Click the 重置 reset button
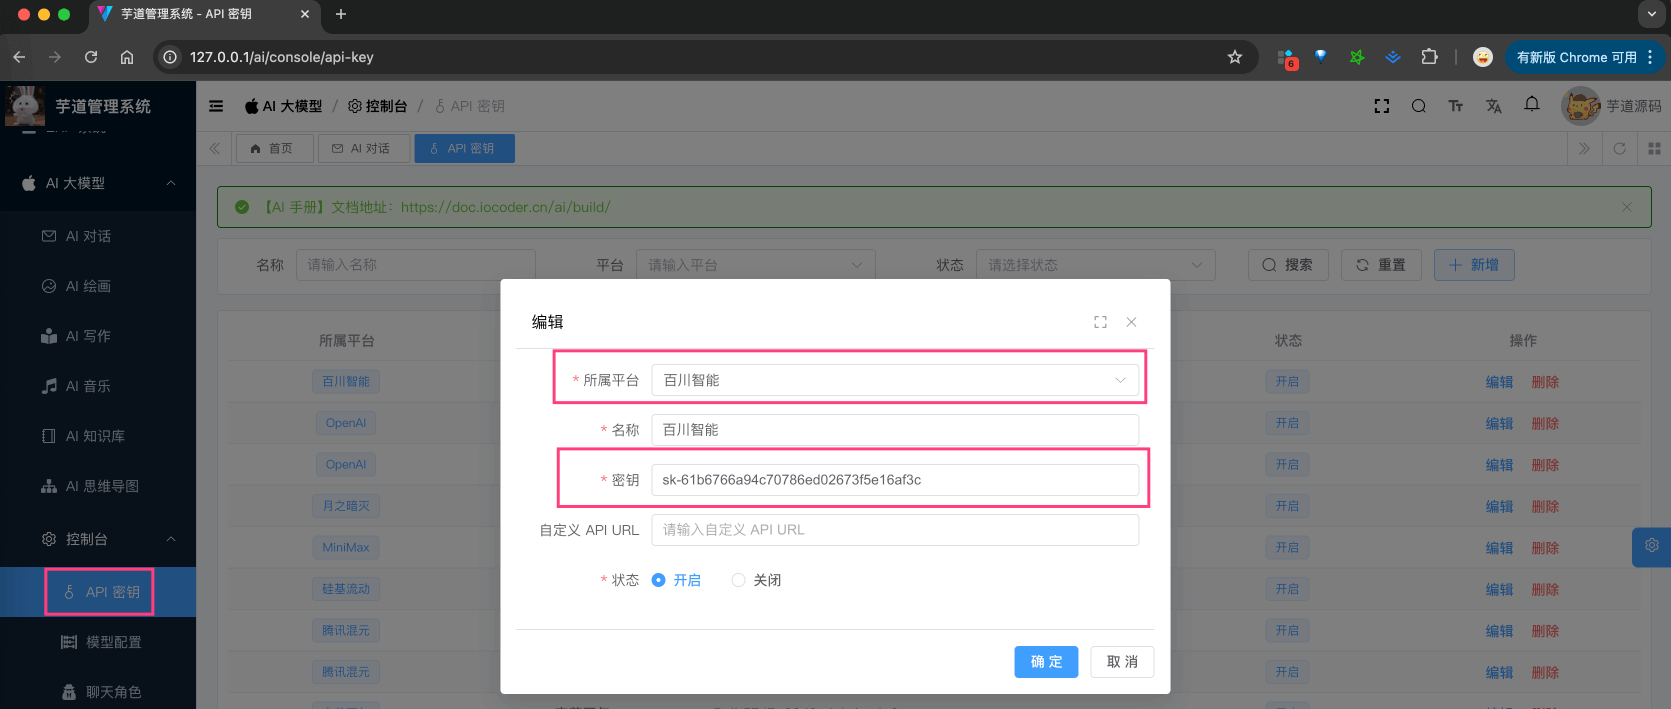1671x709 pixels. (1381, 265)
